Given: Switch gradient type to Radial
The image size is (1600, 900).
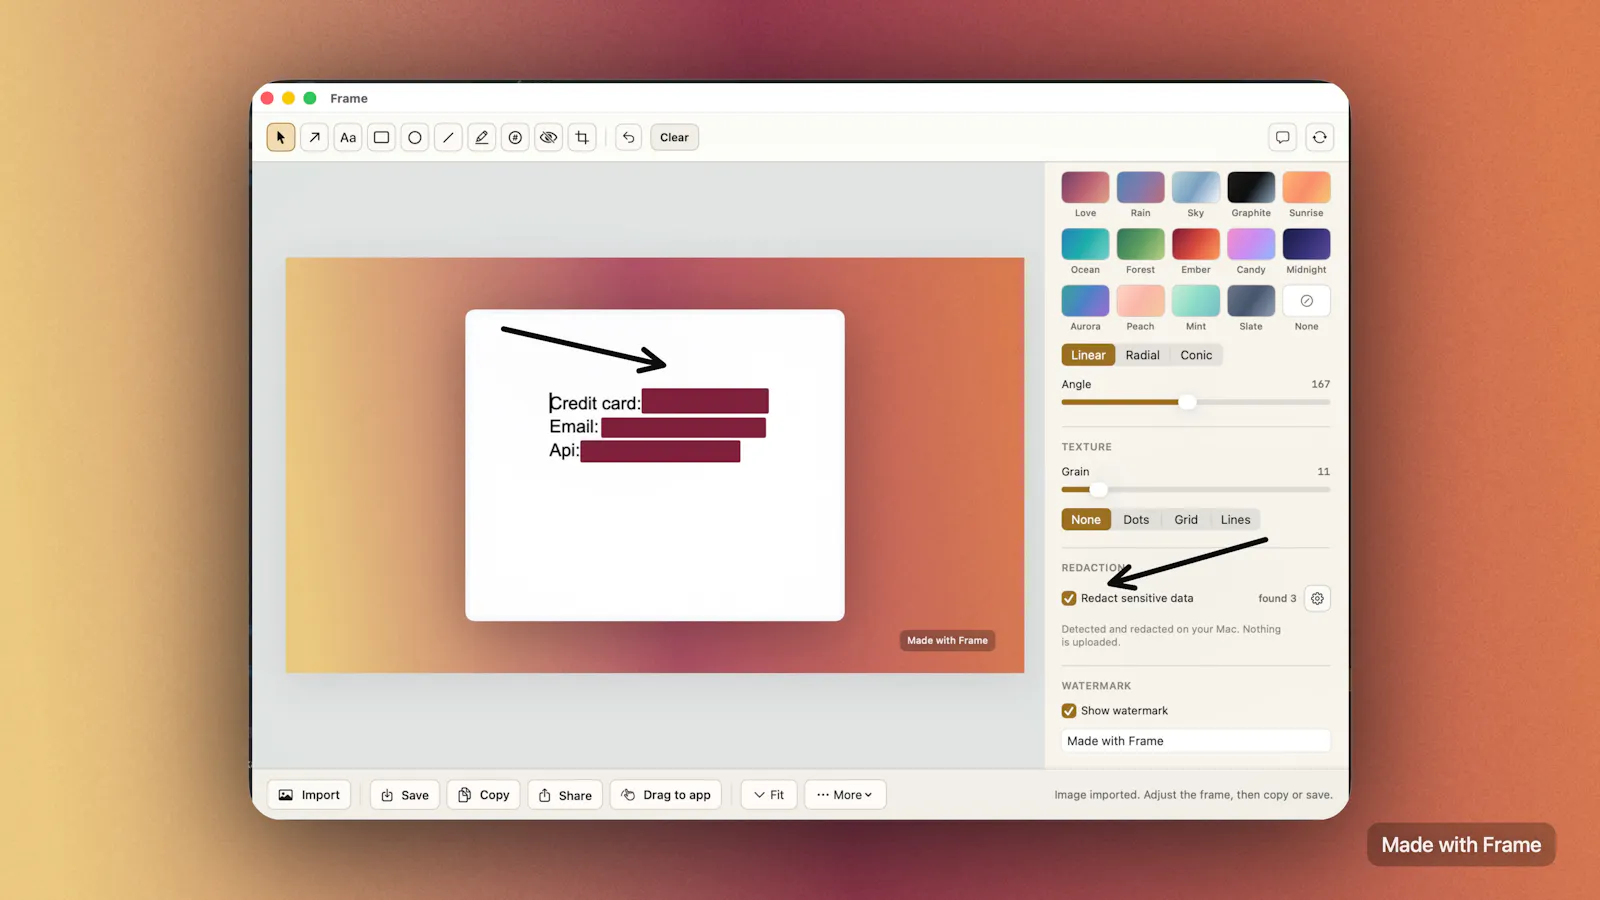Looking at the screenshot, I should pos(1142,355).
